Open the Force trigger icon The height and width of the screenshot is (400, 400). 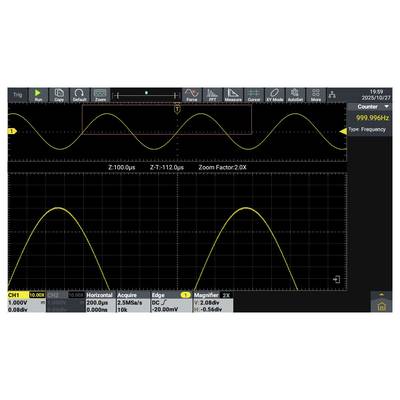click(x=192, y=95)
